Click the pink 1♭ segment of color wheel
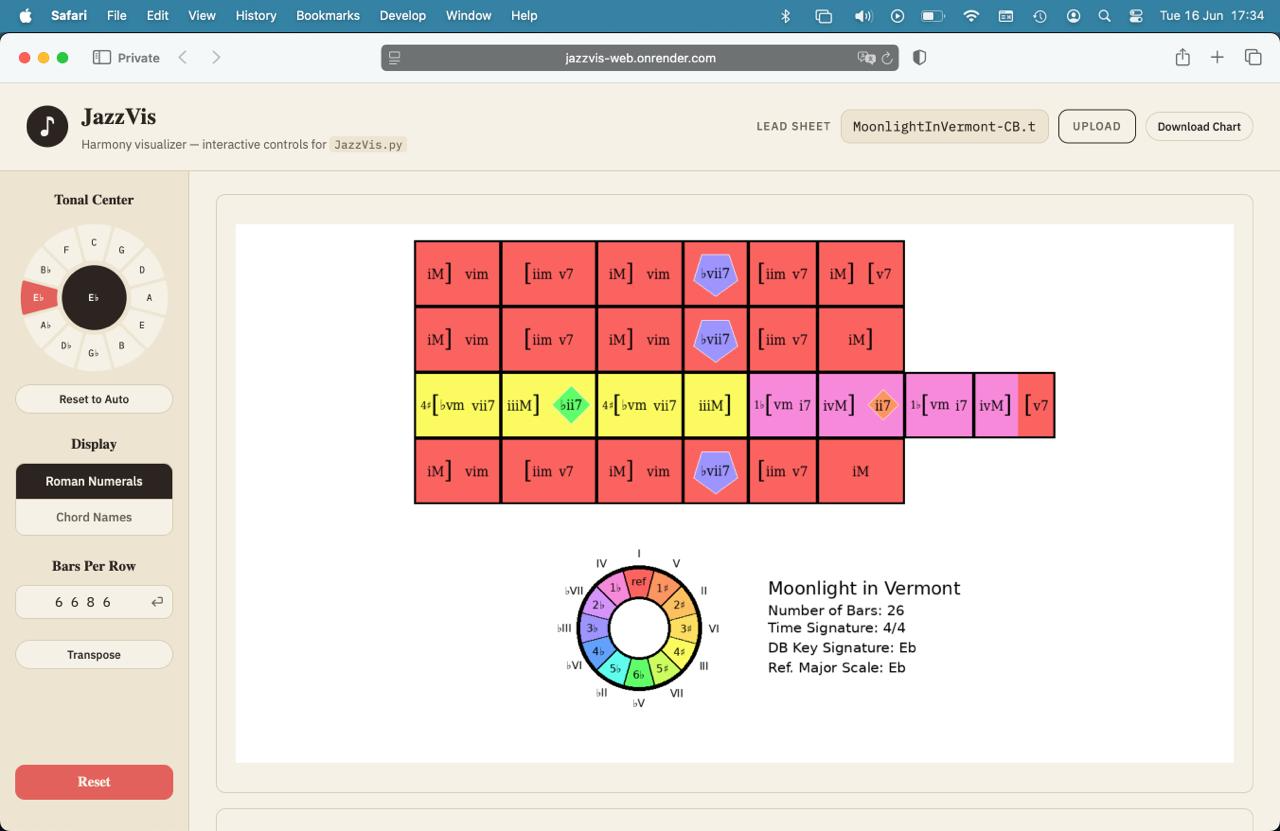1280x831 pixels. [x=616, y=588]
